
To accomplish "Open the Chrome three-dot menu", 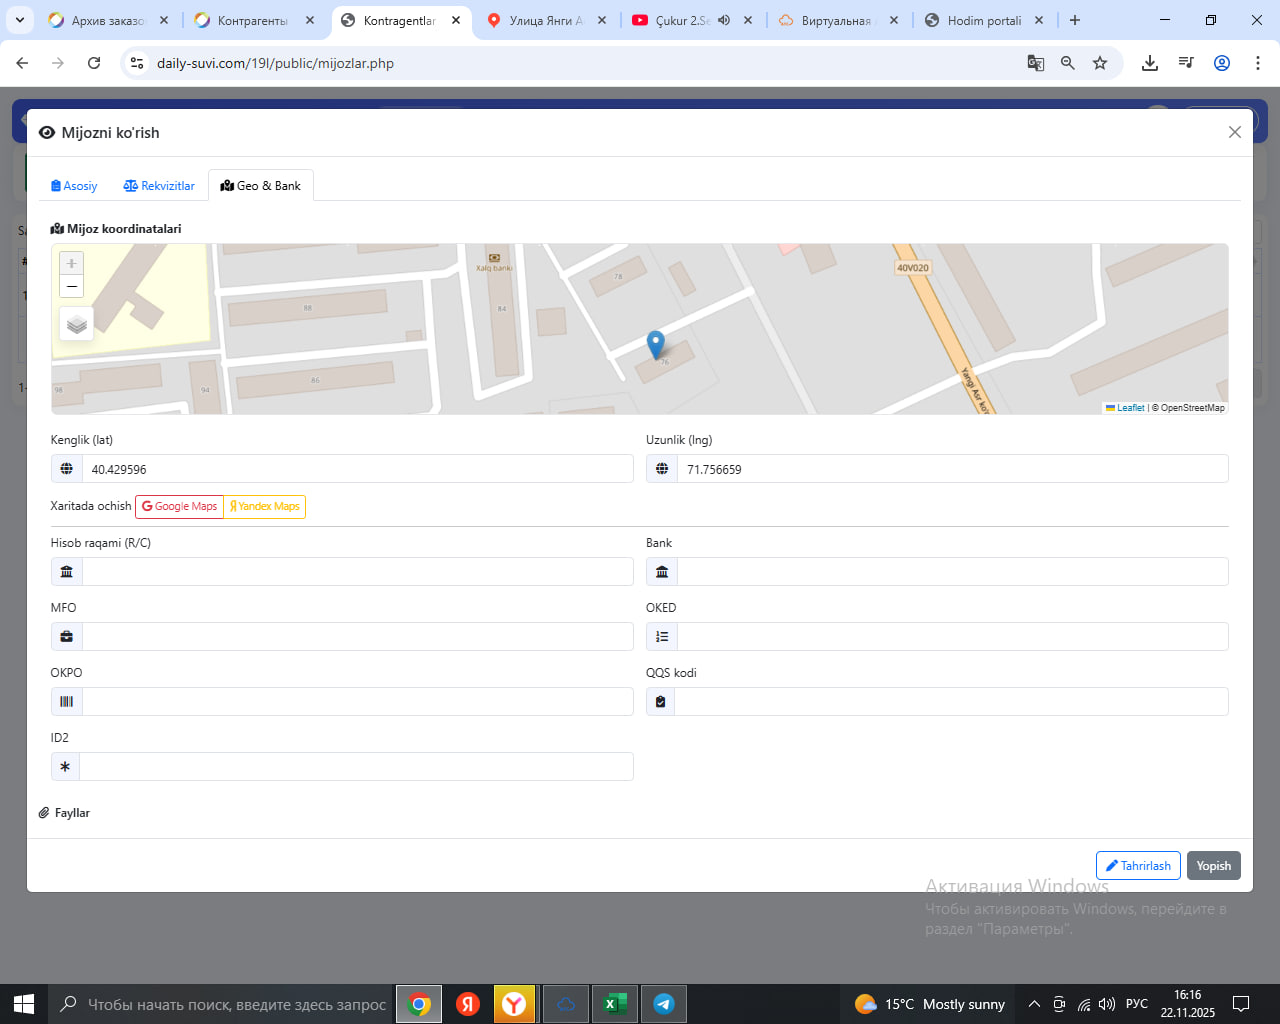I will (x=1257, y=63).
